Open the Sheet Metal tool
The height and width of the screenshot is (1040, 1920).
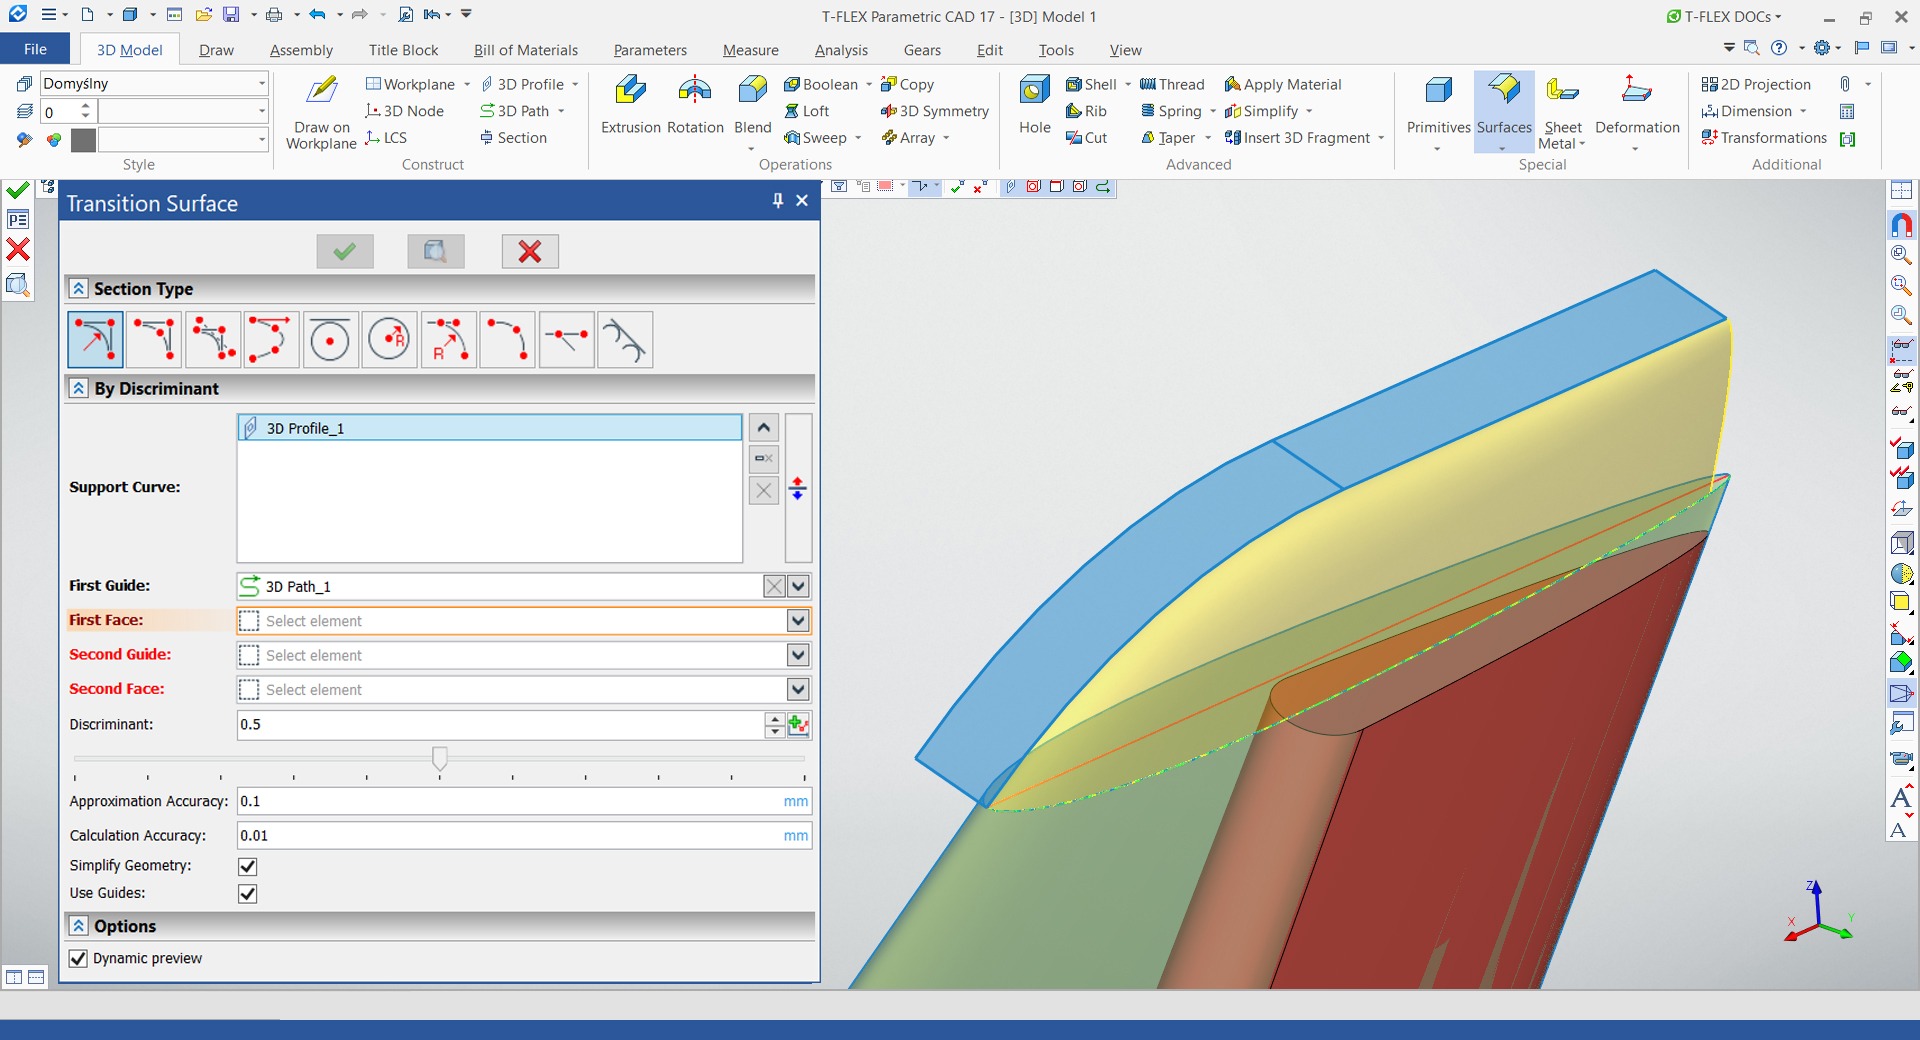point(1562,112)
